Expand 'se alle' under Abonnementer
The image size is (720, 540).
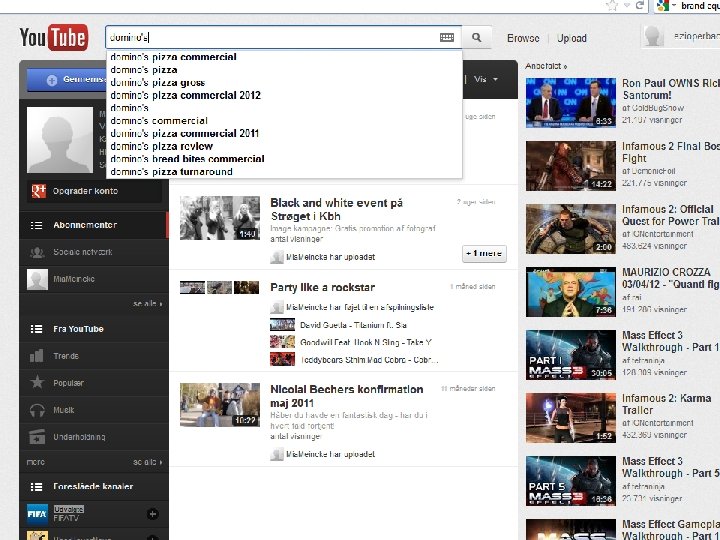coord(147,304)
